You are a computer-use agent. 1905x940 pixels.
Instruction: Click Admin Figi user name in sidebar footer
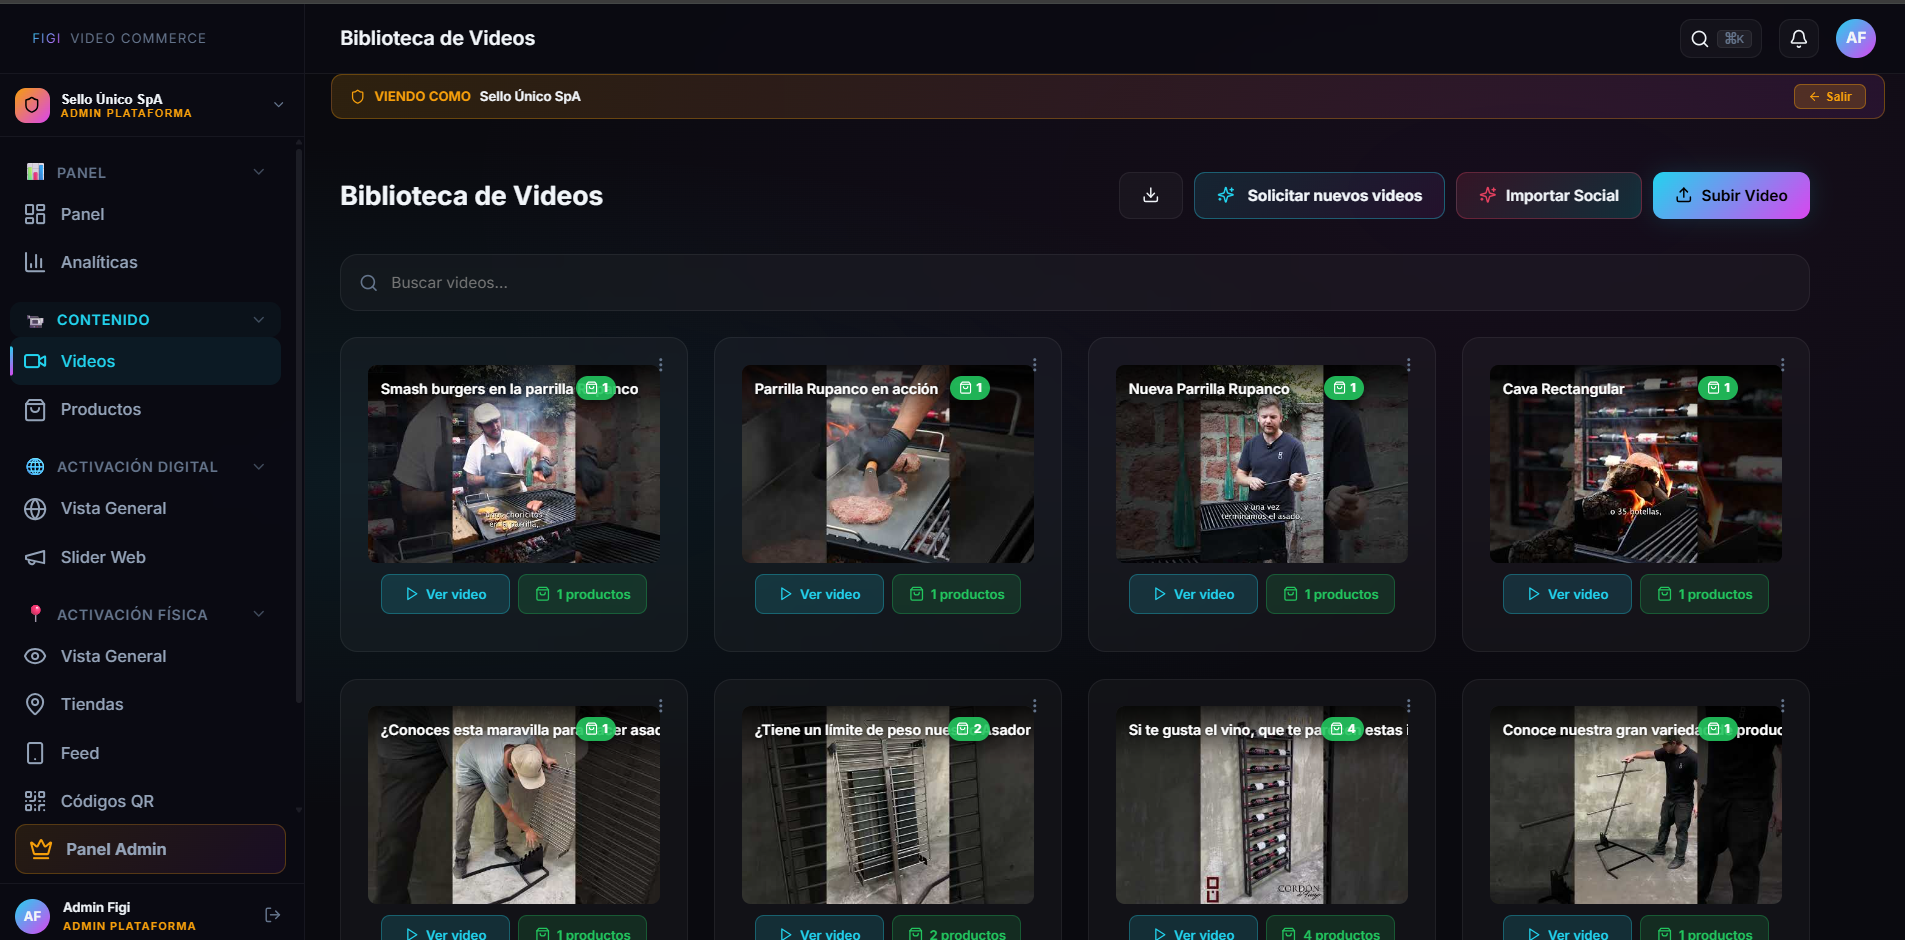pos(96,907)
